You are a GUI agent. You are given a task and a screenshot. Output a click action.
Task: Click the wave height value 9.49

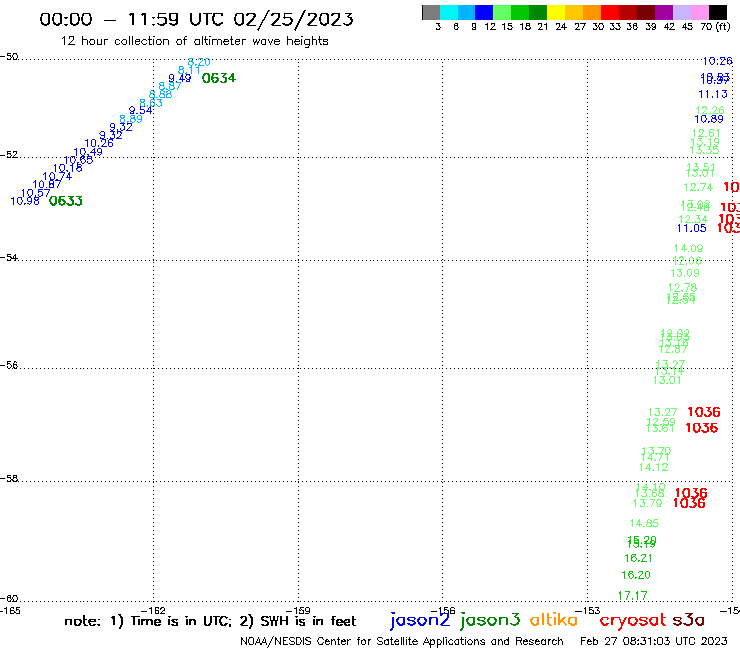180,78
